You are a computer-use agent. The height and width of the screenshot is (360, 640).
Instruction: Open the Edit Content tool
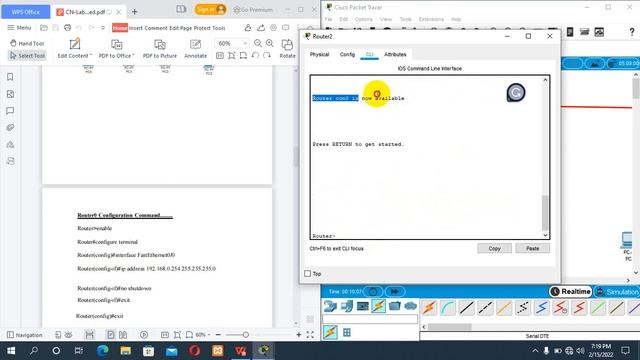74,49
